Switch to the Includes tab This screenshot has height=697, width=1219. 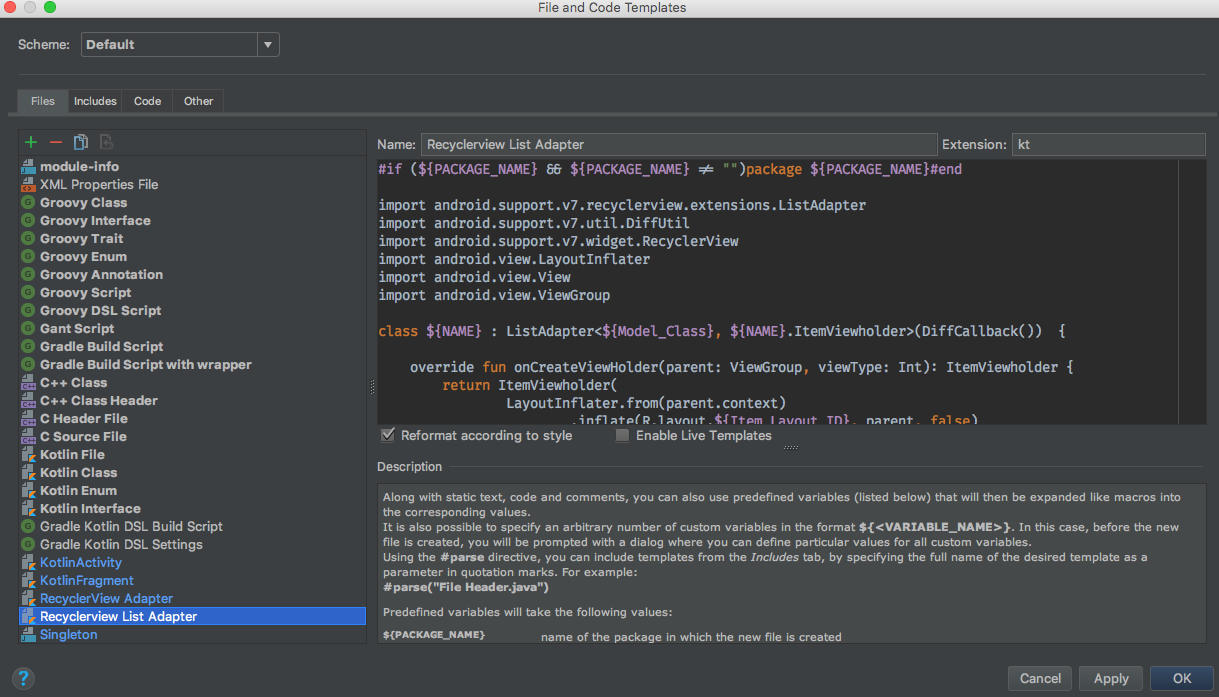click(x=94, y=100)
